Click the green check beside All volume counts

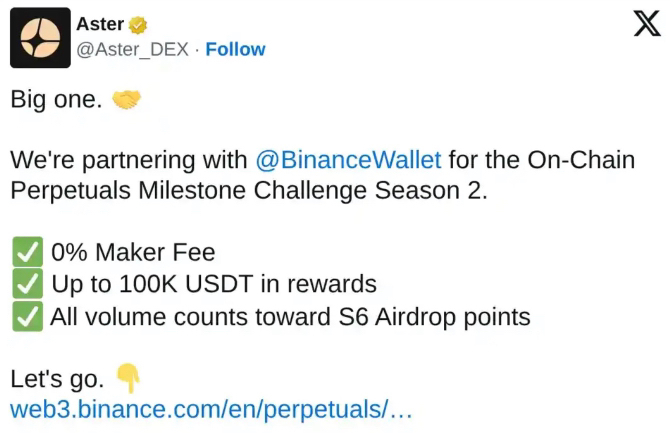tap(26, 317)
